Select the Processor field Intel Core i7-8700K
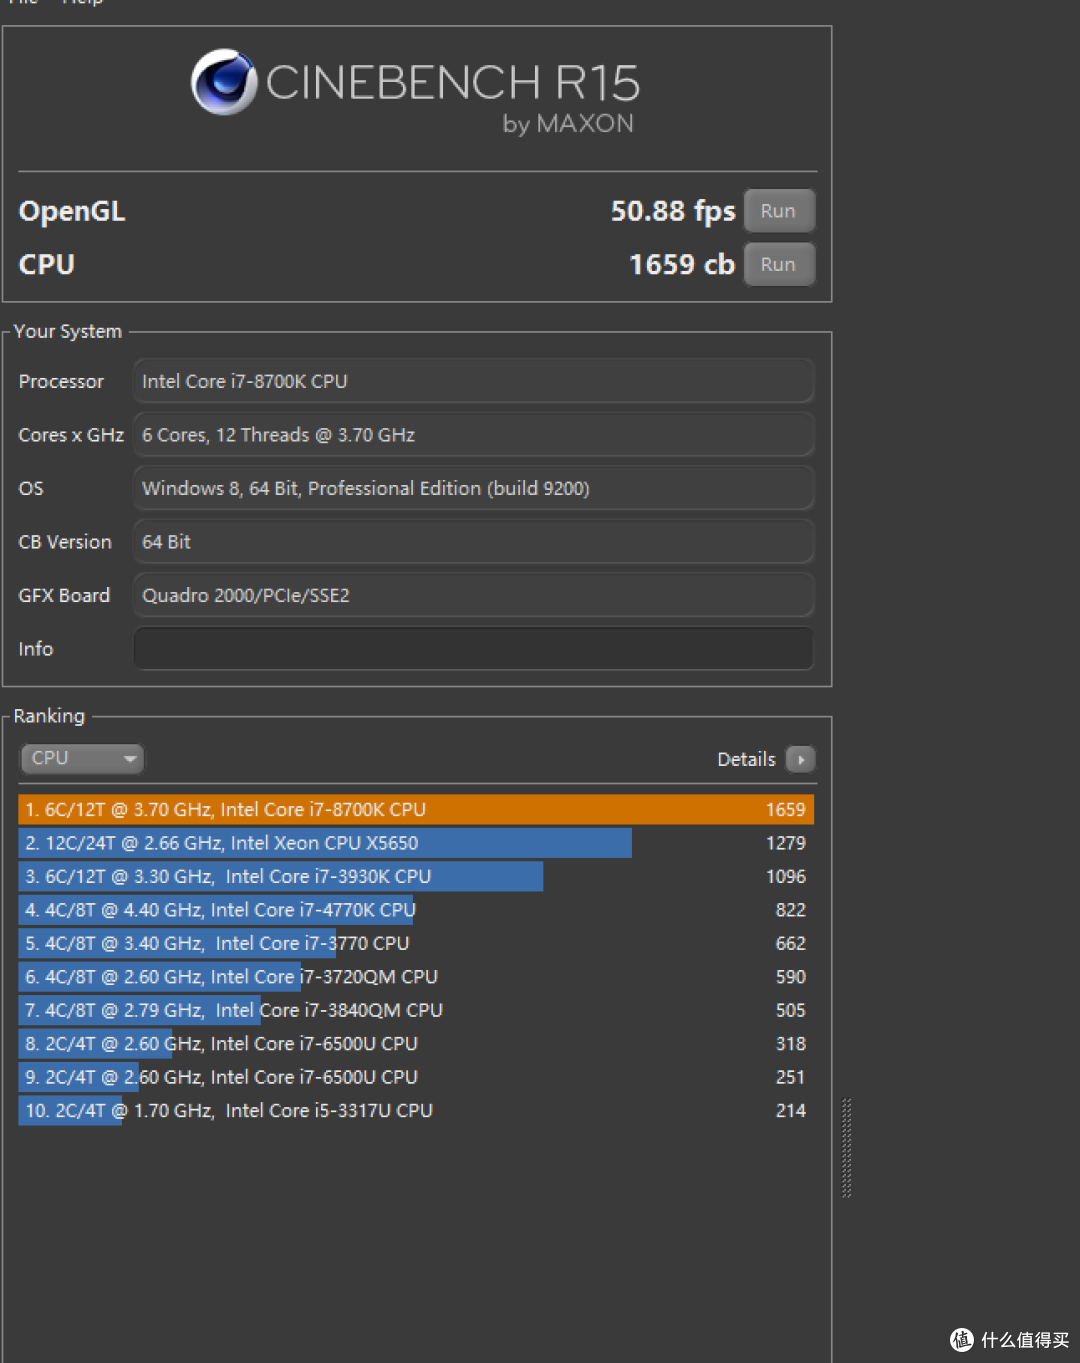The width and height of the screenshot is (1080, 1363). coord(473,382)
